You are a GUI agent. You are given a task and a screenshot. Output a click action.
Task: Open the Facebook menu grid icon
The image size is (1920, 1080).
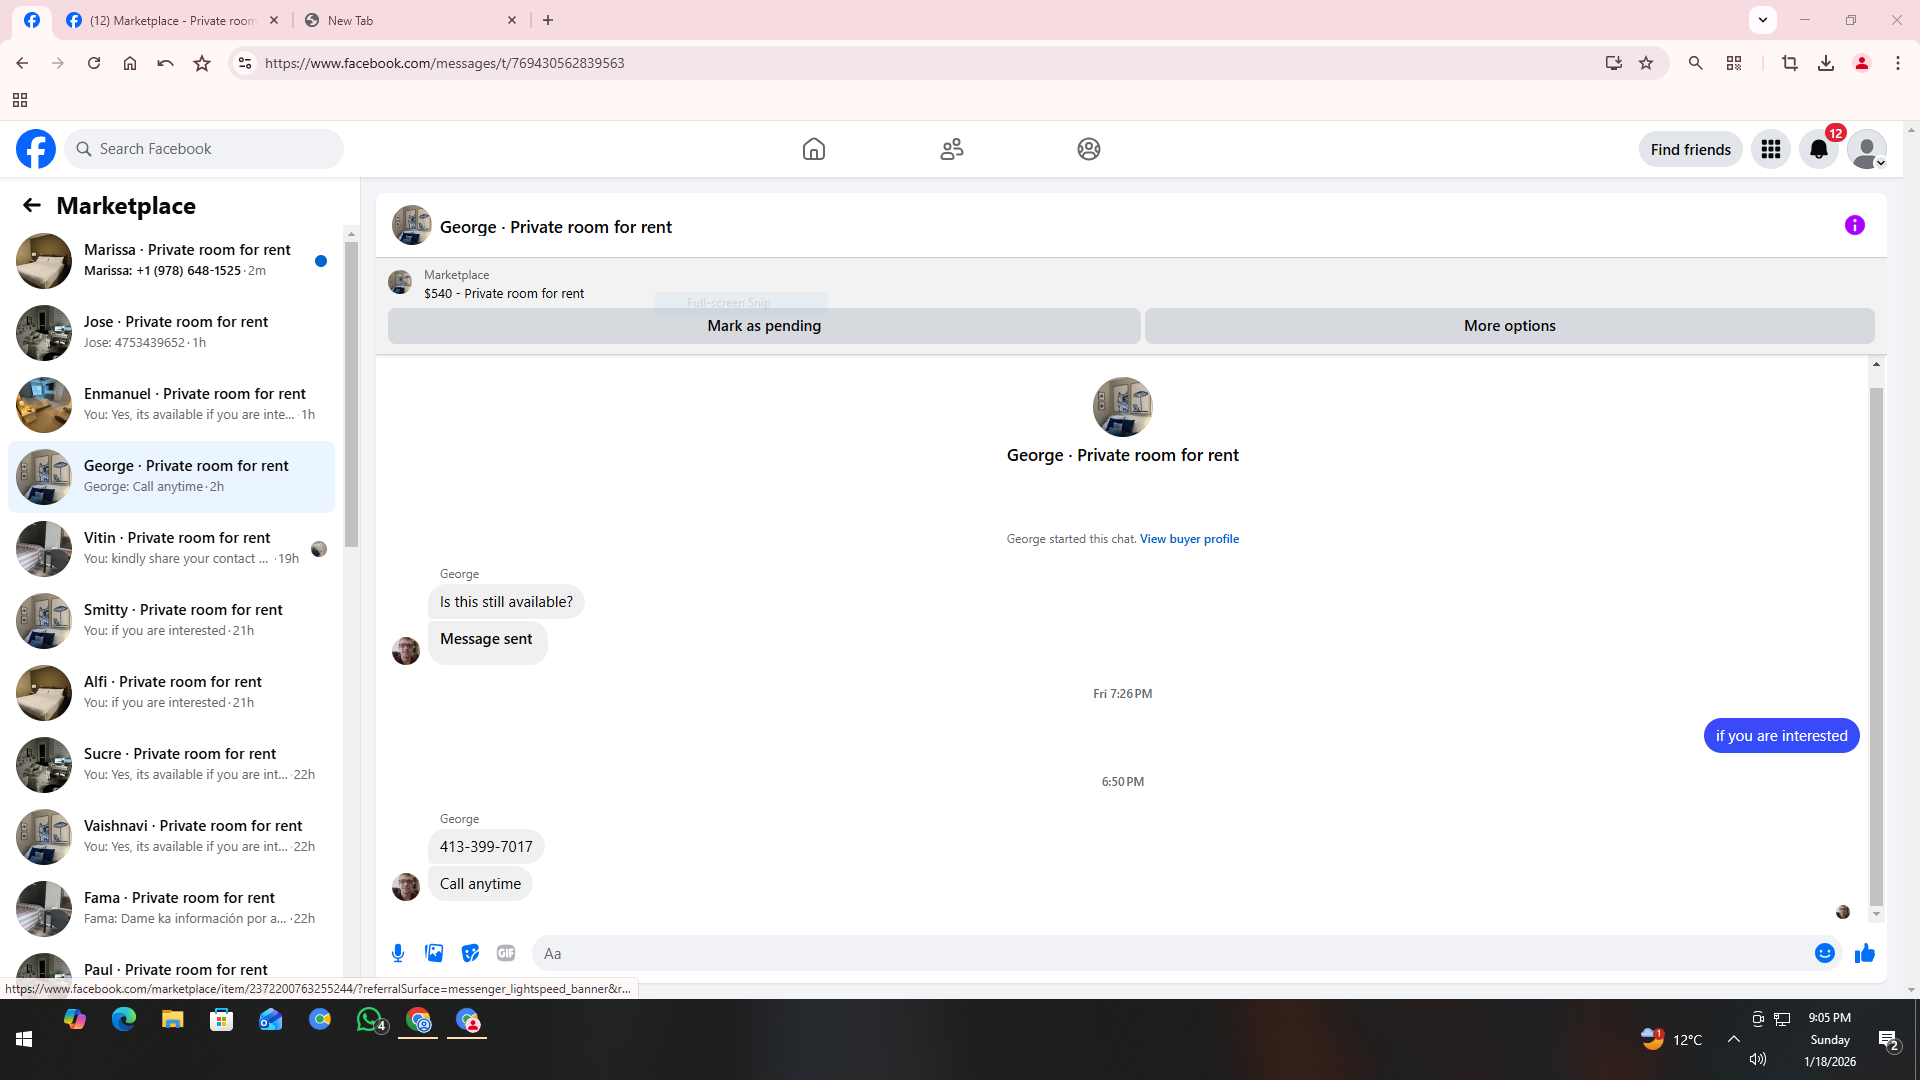pyautogui.click(x=1770, y=149)
